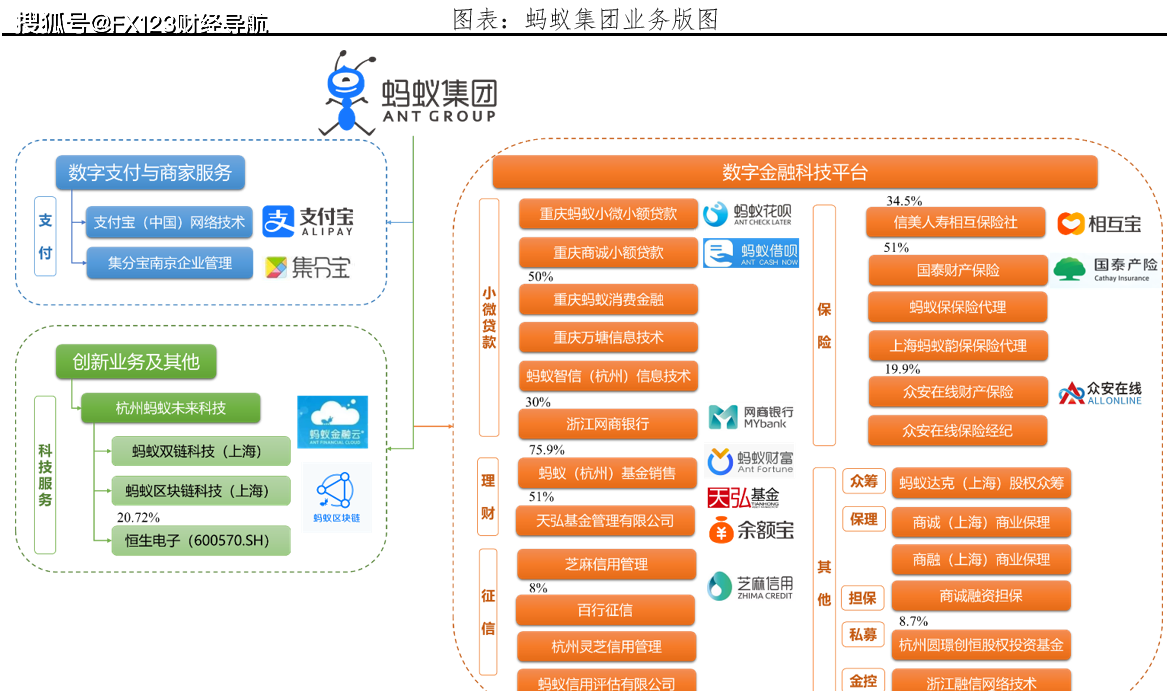Click the 国泰产险 Cathay Insurance tree logo

coord(1106,269)
